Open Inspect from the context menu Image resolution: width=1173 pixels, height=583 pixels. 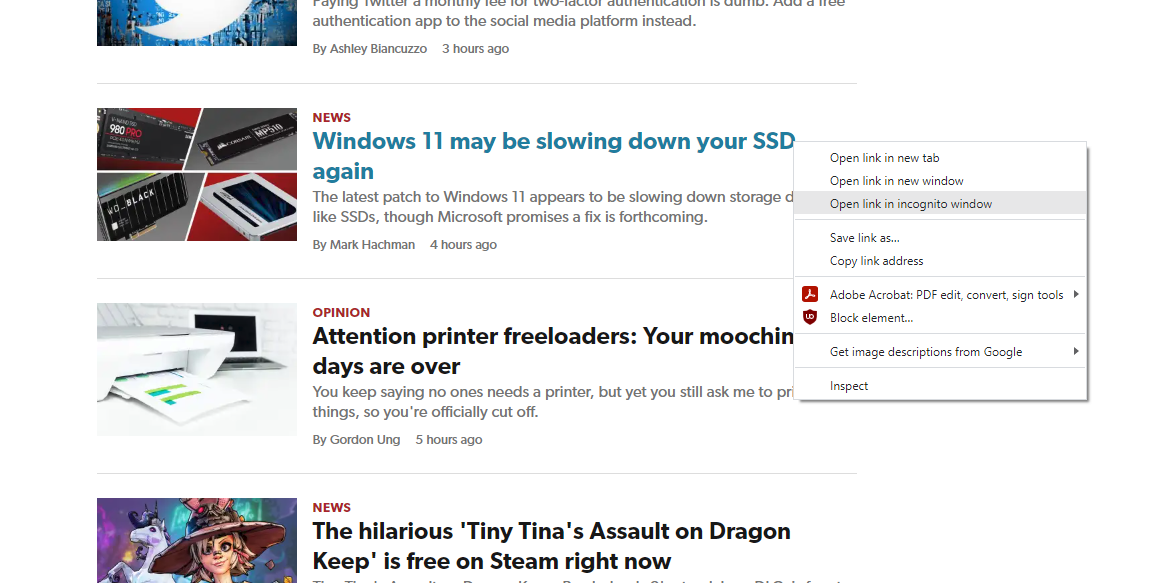coord(940,385)
